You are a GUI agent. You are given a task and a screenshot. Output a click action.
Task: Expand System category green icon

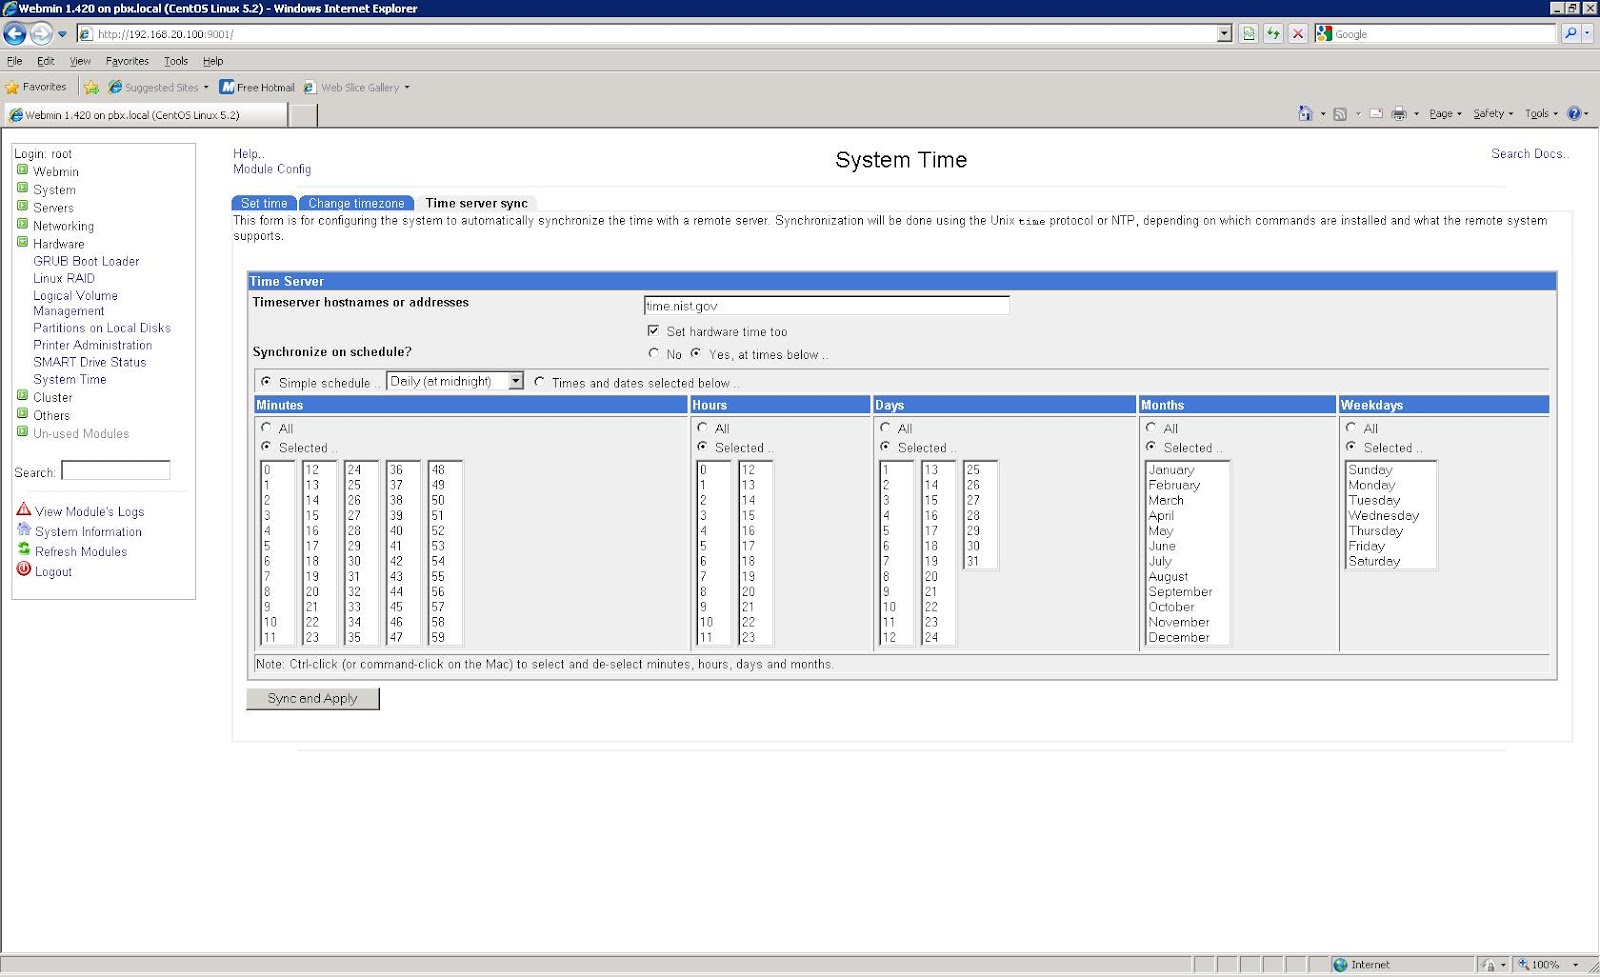22,188
